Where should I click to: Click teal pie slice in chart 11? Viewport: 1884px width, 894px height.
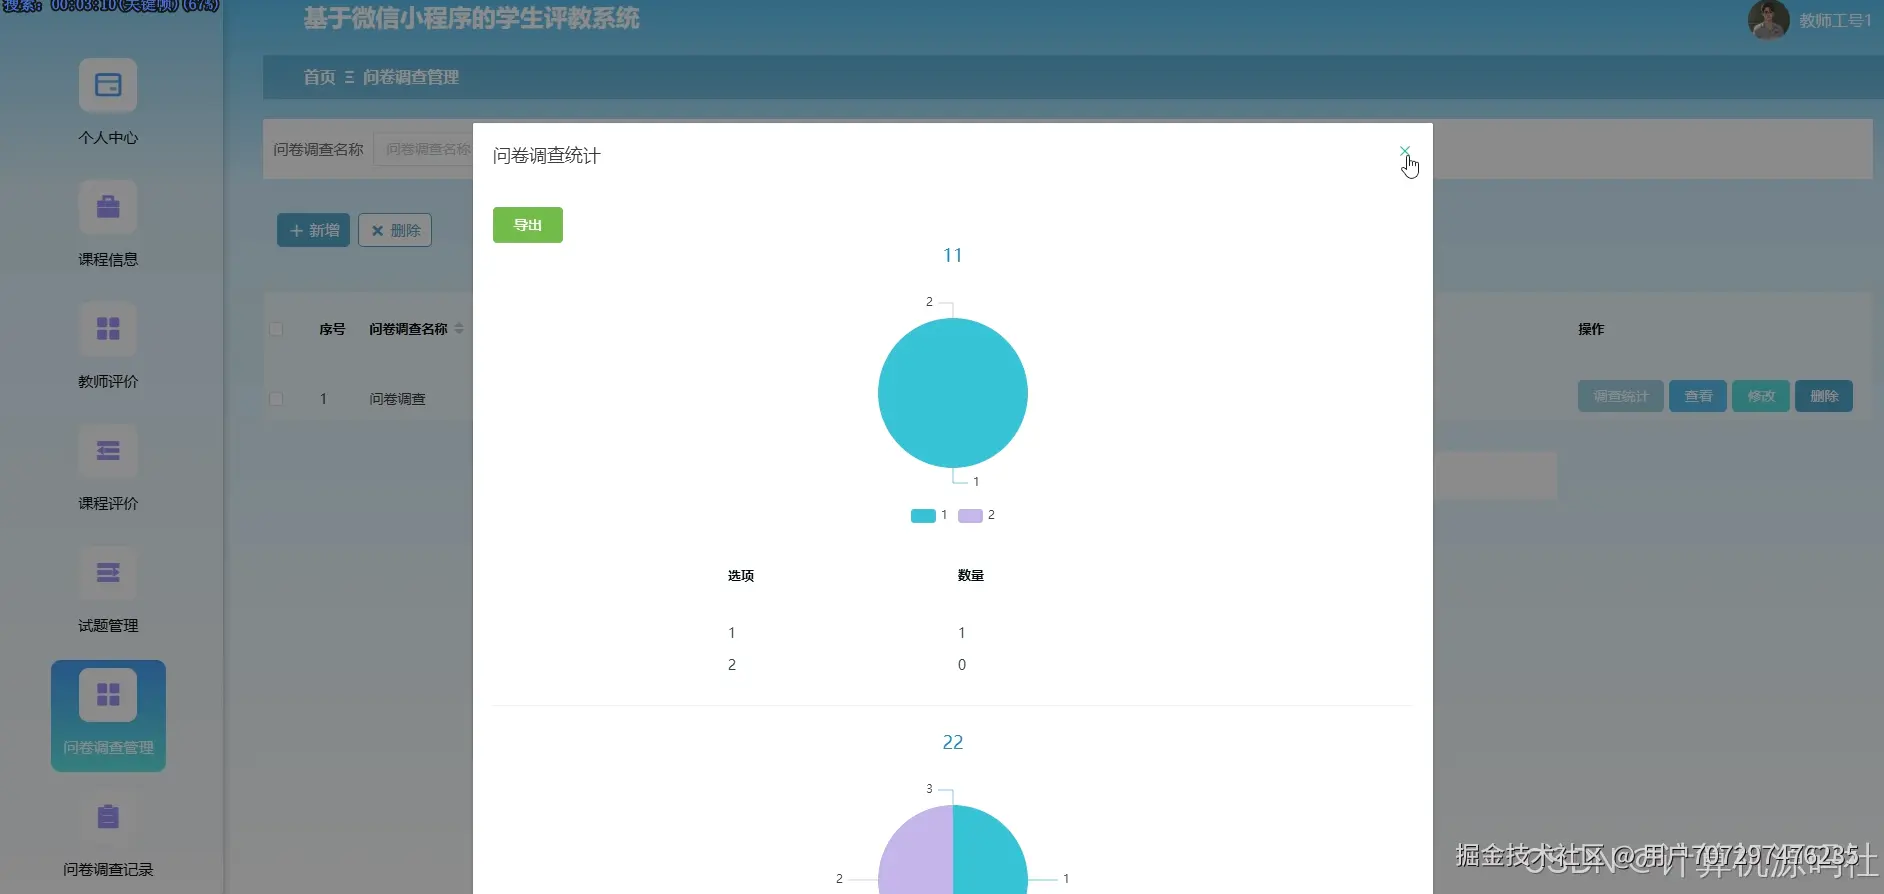point(953,393)
